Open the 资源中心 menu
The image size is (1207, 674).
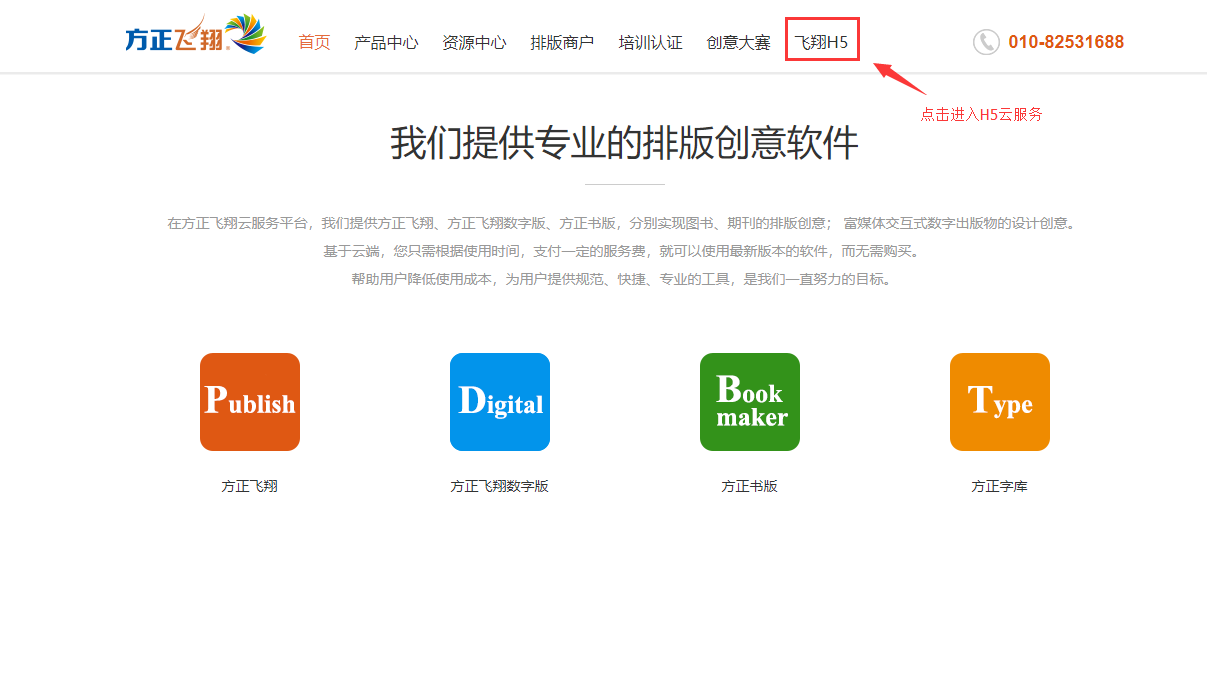tap(474, 42)
